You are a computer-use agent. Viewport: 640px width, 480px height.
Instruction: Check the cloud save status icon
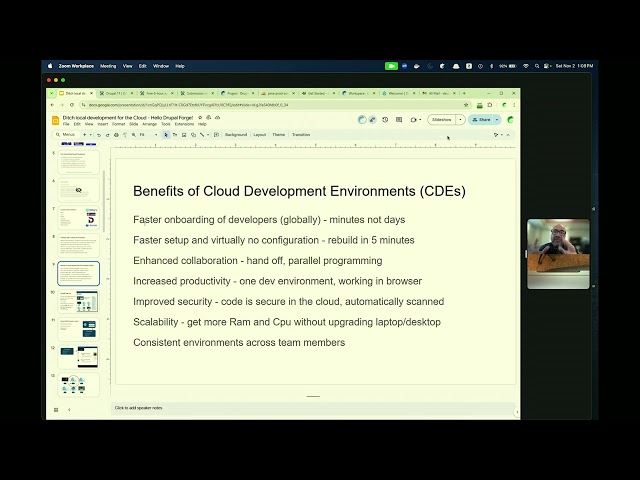218,118
